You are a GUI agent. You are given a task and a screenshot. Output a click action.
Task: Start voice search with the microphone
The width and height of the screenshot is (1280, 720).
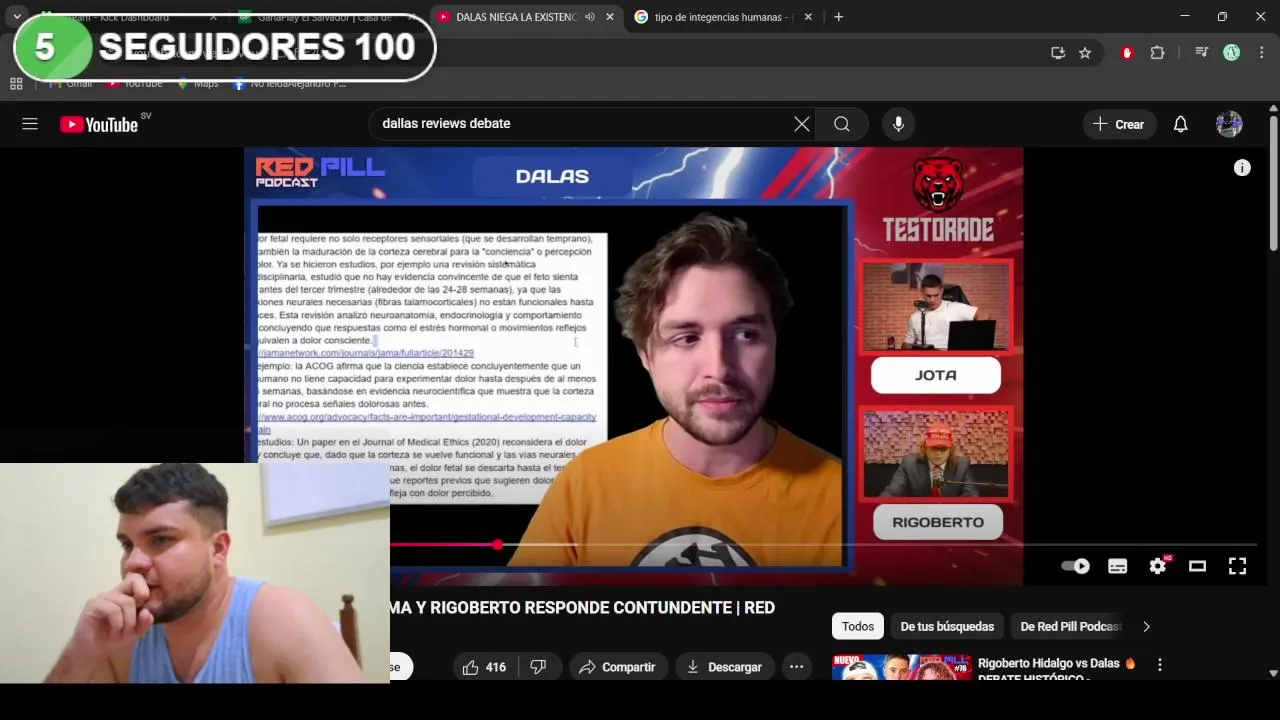(898, 124)
